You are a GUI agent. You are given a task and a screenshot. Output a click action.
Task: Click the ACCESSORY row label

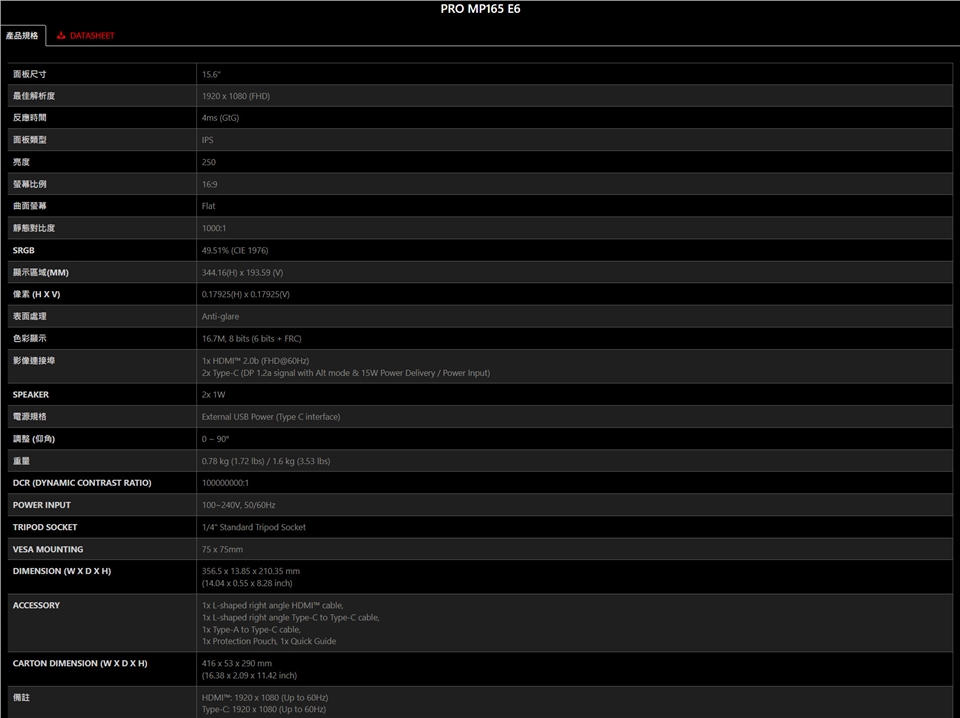[x=36, y=605]
